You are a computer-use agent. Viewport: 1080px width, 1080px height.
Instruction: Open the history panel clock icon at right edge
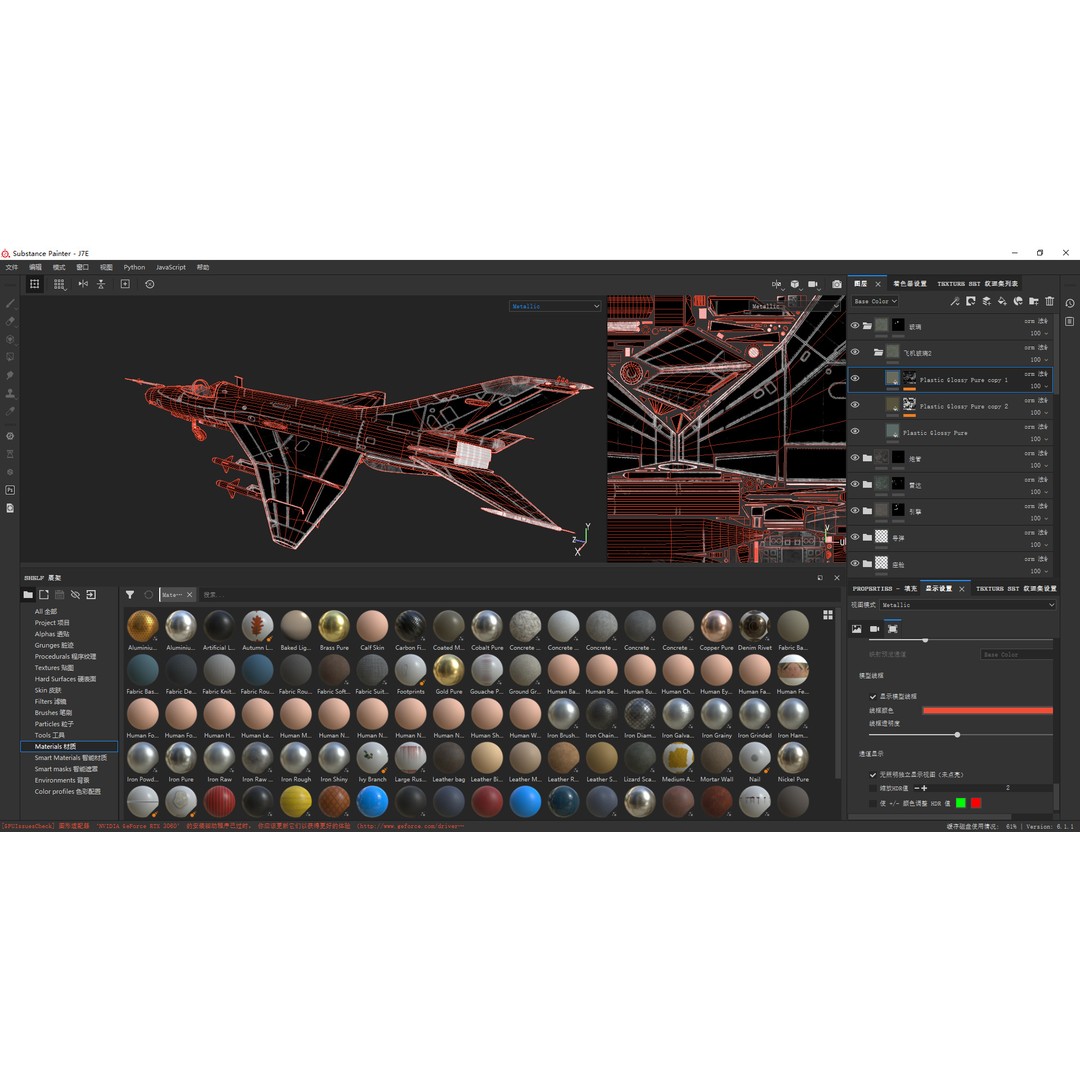(x=1070, y=303)
